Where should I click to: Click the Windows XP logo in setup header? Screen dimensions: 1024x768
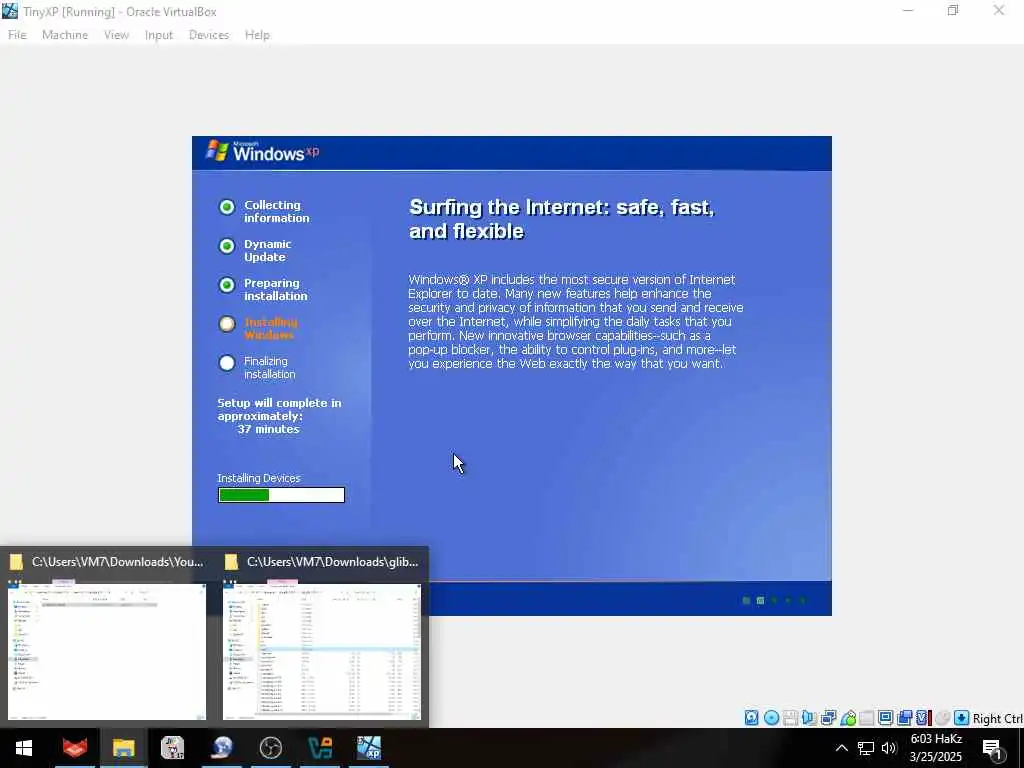point(263,151)
